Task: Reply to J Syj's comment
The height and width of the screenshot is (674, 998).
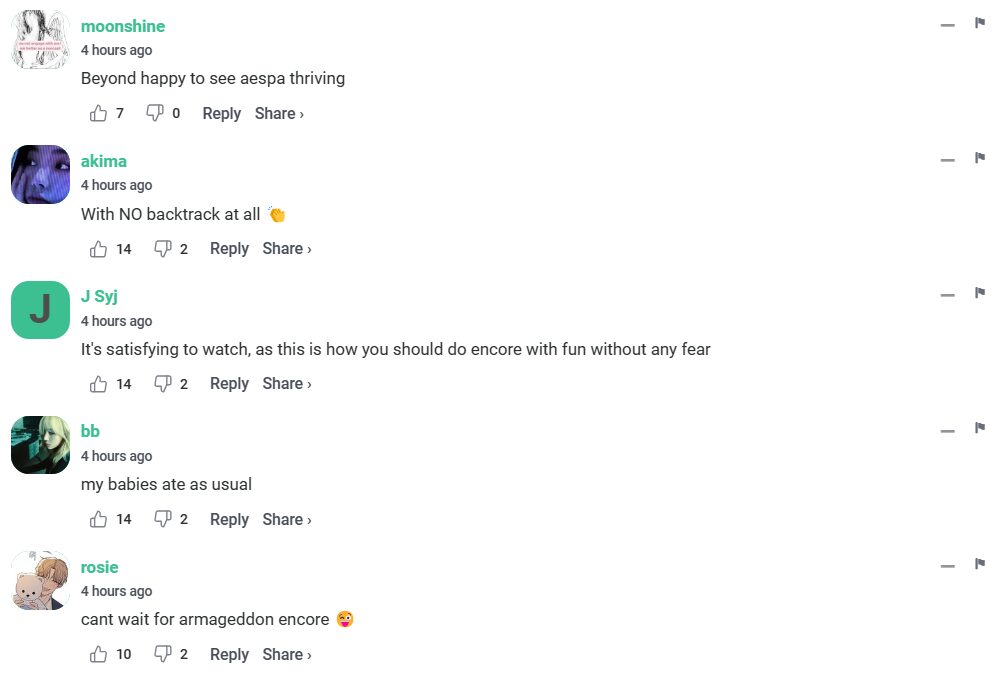Action: pyautogui.click(x=229, y=384)
